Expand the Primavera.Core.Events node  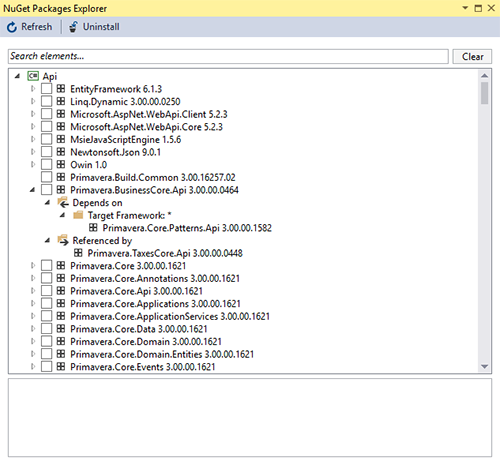pyautogui.click(x=33, y=367)
